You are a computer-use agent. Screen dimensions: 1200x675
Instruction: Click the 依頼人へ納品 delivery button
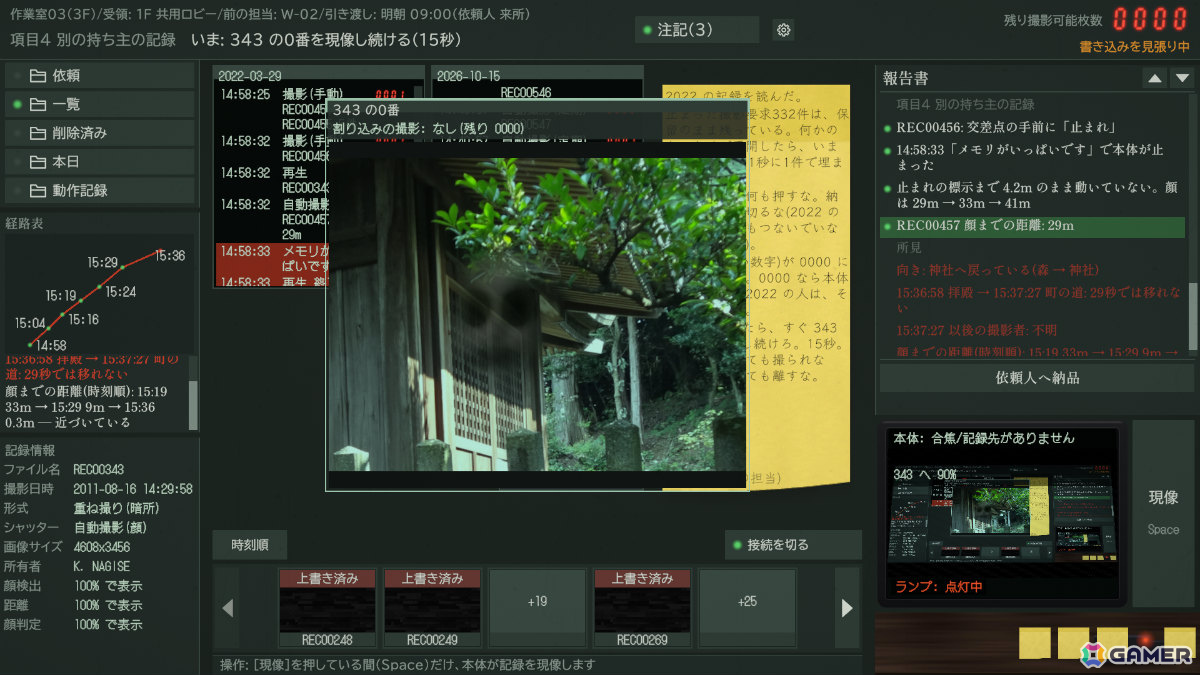(x=1037, y=378)
